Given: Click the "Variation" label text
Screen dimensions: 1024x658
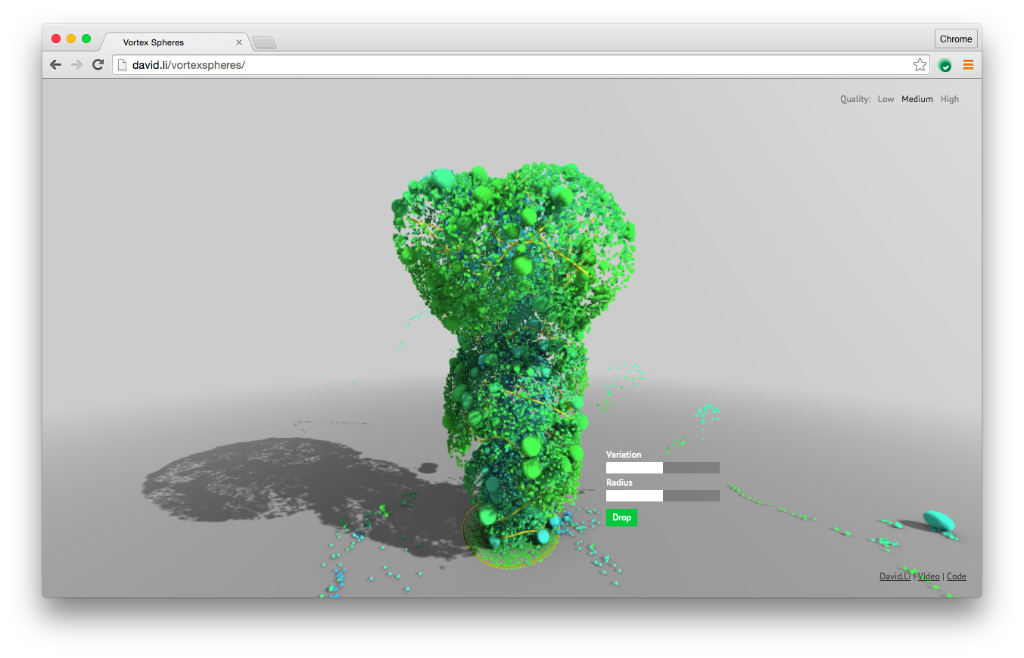Looking at the screenshot, I should point(624,454).
